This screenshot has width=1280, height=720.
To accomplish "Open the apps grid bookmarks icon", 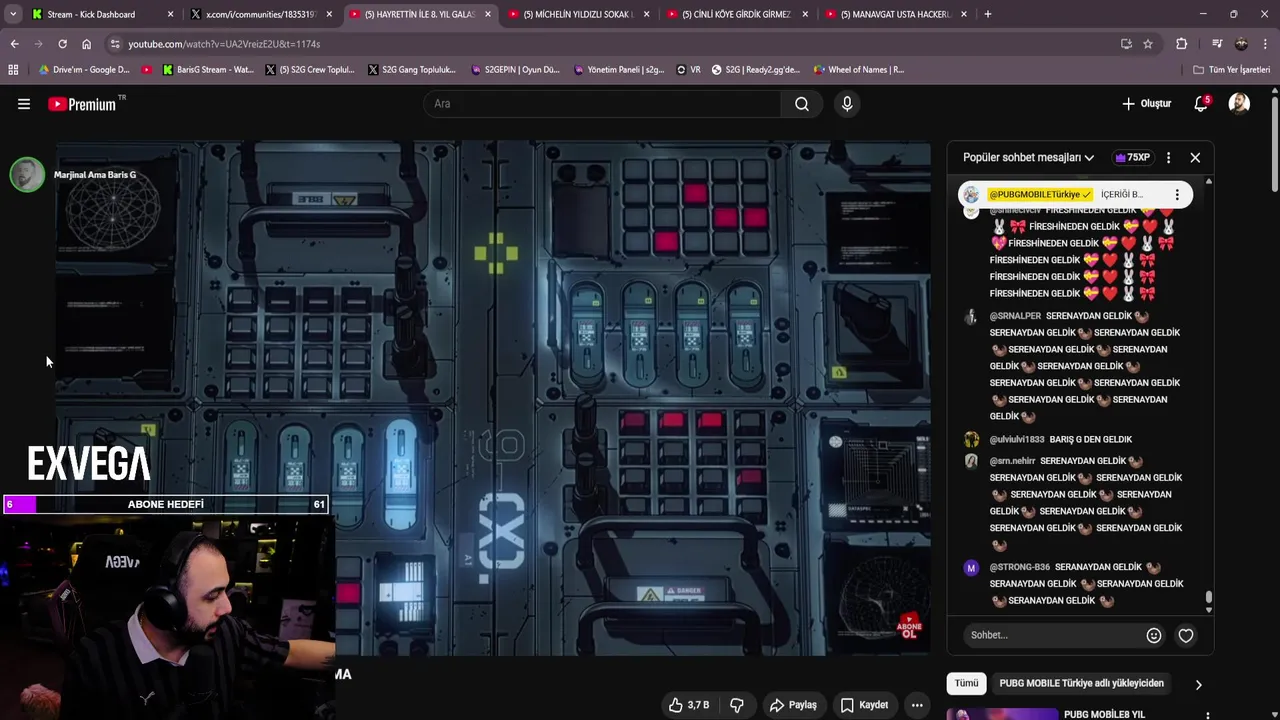I will click(13, 70).
